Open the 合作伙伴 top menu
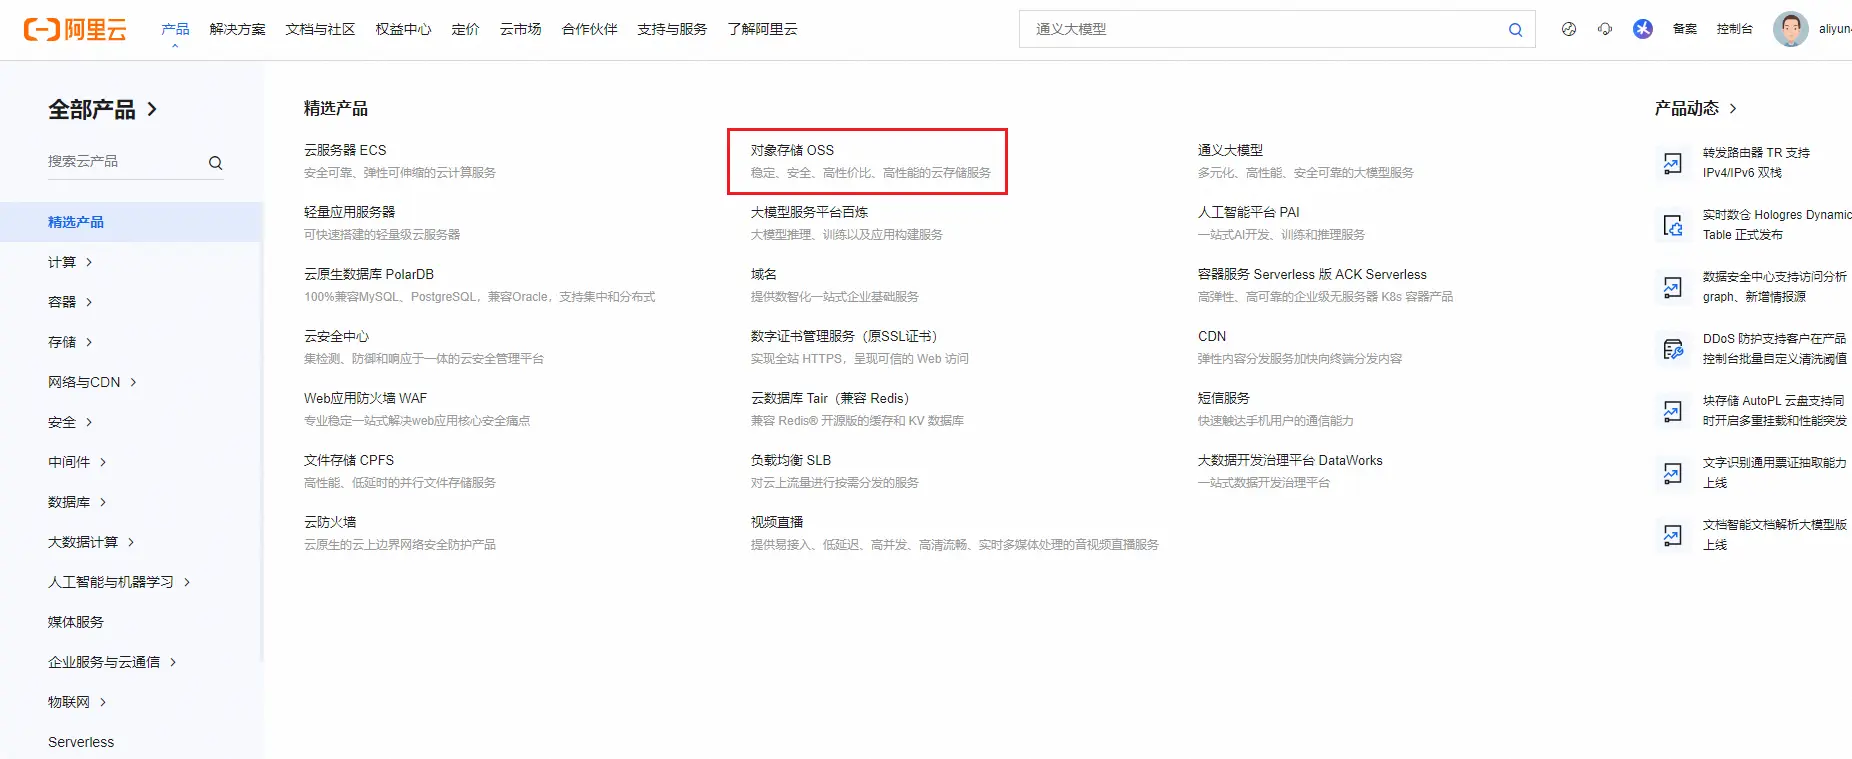 click(589, 29)
